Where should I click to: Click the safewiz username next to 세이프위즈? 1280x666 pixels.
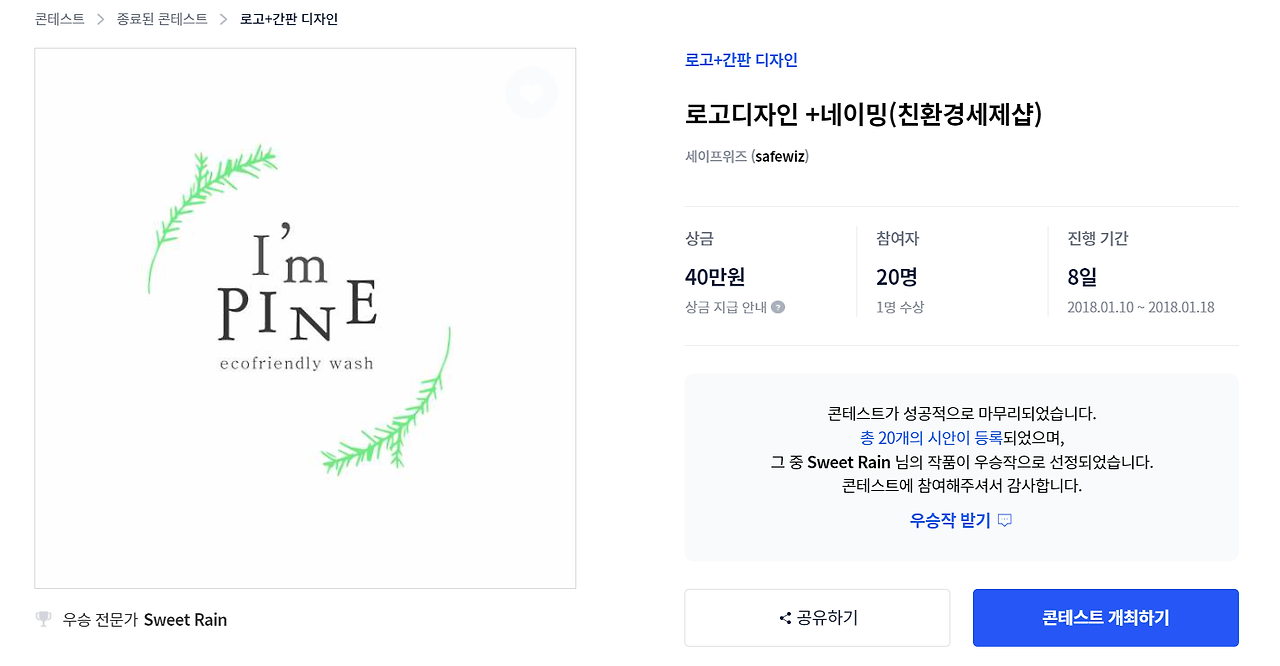click(x=780, y=157)
